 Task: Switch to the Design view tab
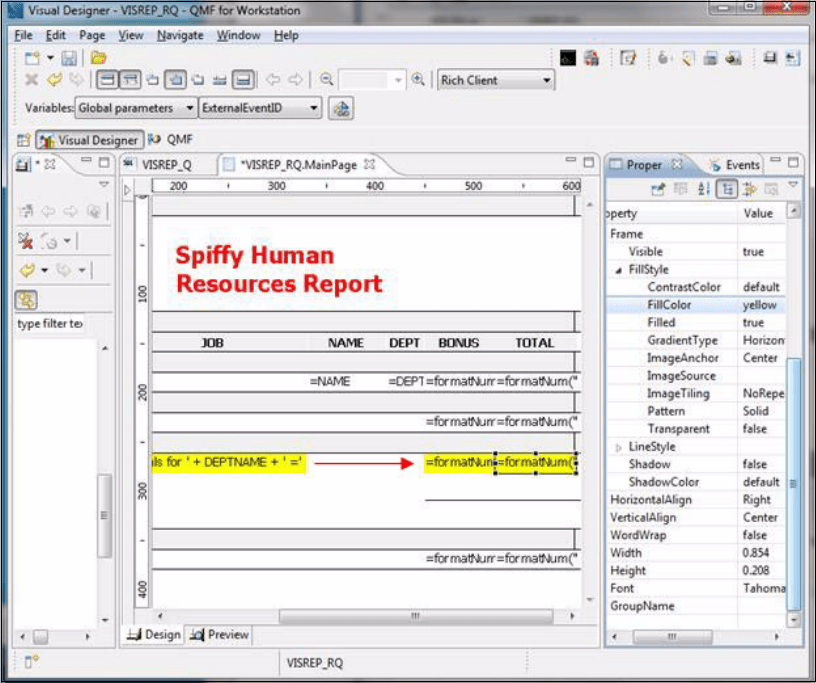[x=154, y=635]
